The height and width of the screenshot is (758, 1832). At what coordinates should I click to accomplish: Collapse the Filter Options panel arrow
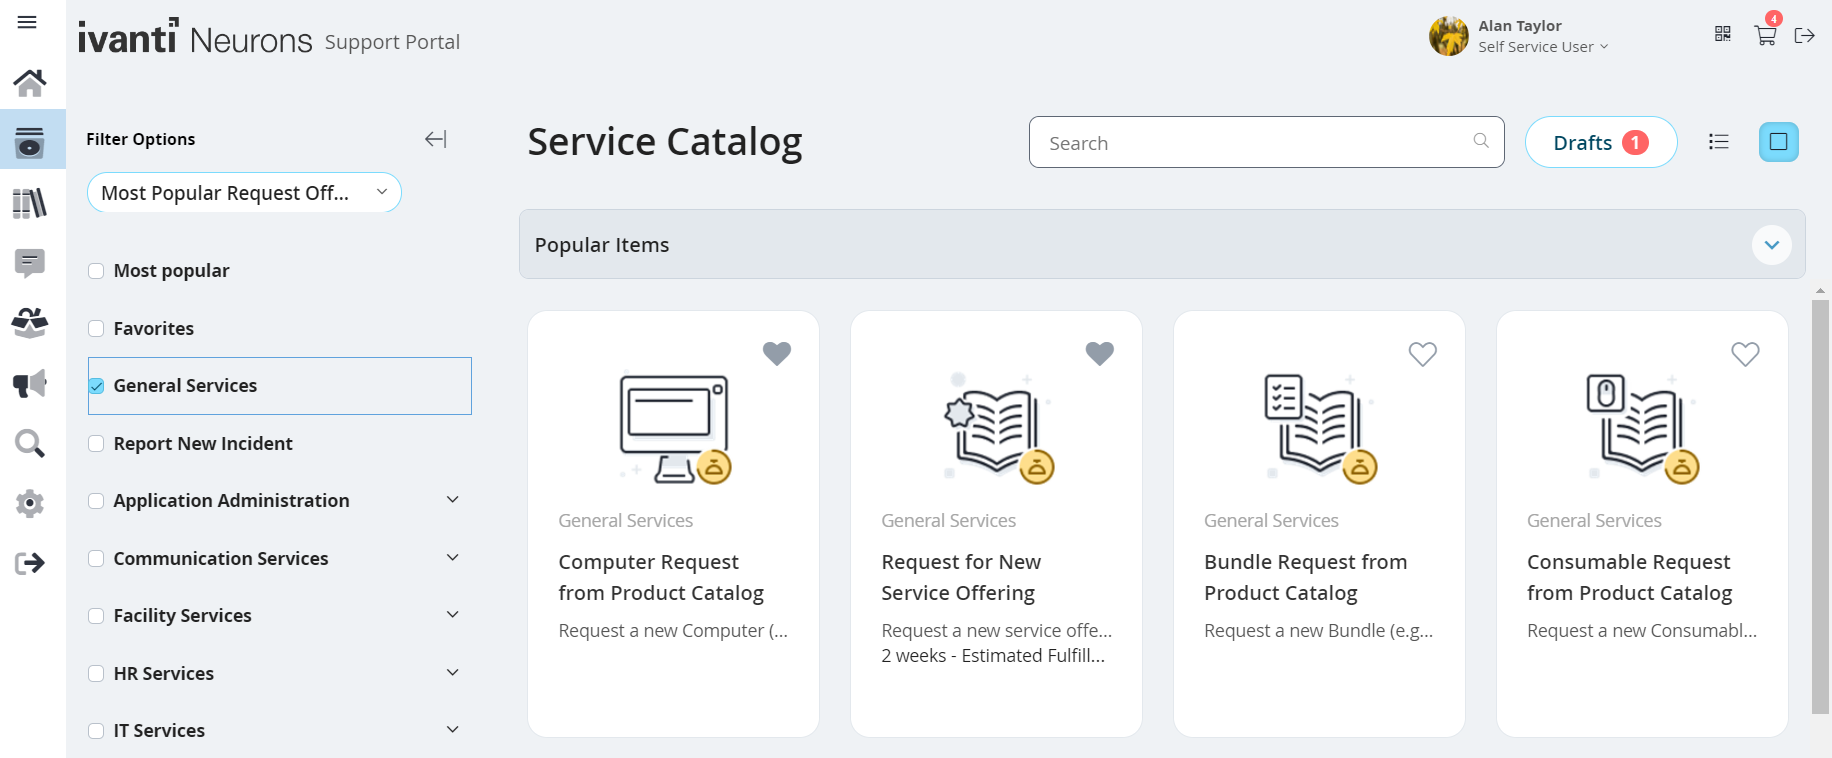tap(435, 139)
